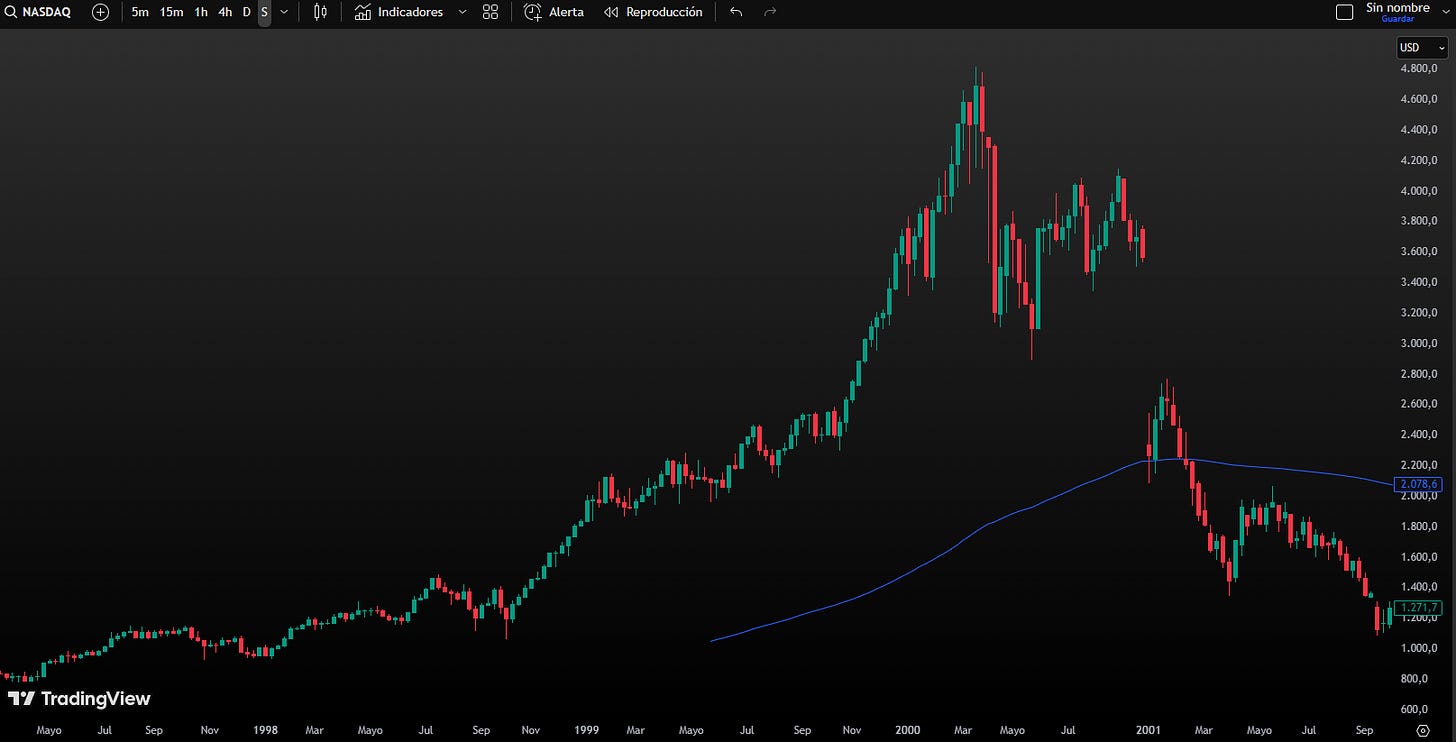Viewport: 1456px width, 742px height.
Task: Select the 15m timeframe
Action: (x=171, y=12)
